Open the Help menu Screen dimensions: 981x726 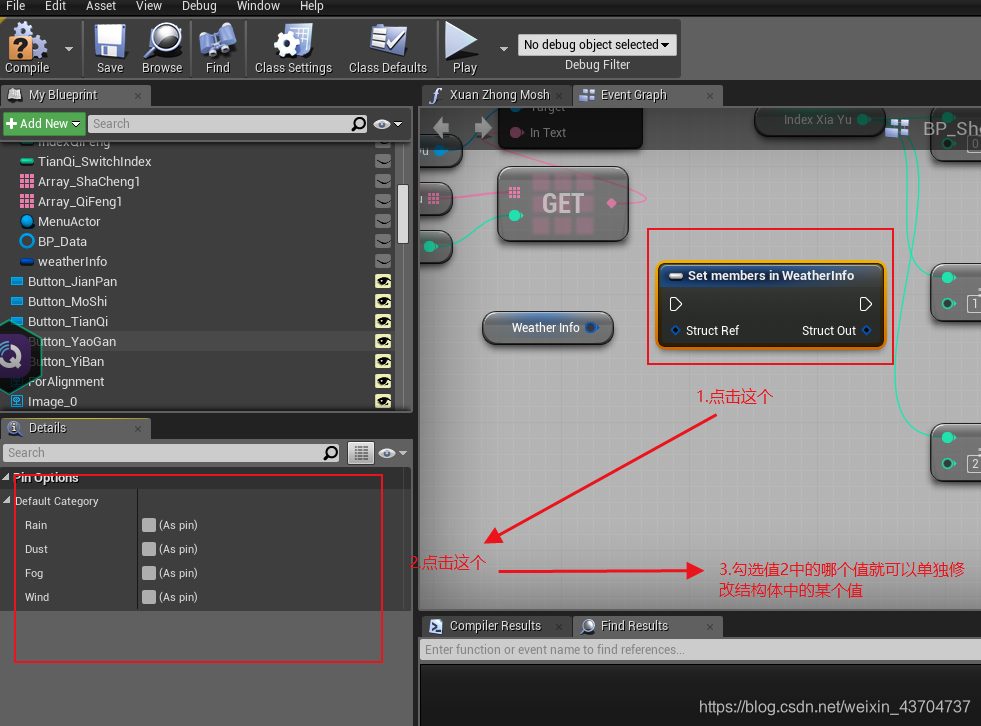point(312,6)
